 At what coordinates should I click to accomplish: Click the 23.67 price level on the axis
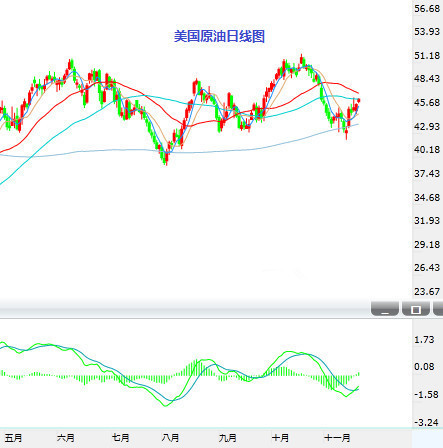pyautogui.click(x=427, y=292)
